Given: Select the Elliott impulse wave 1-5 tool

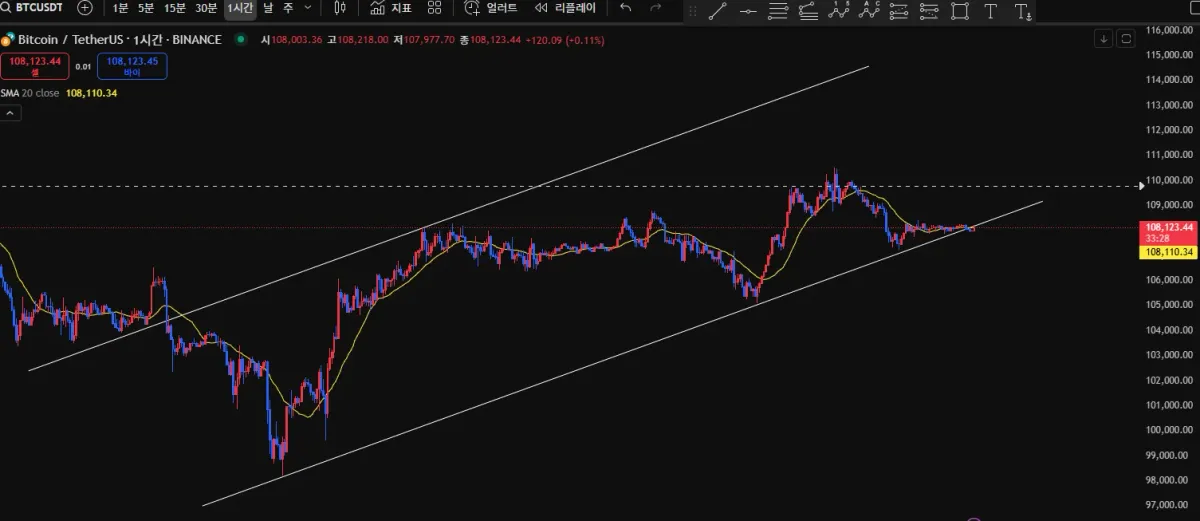Looking at the screenshot, I should pos(839,11).
